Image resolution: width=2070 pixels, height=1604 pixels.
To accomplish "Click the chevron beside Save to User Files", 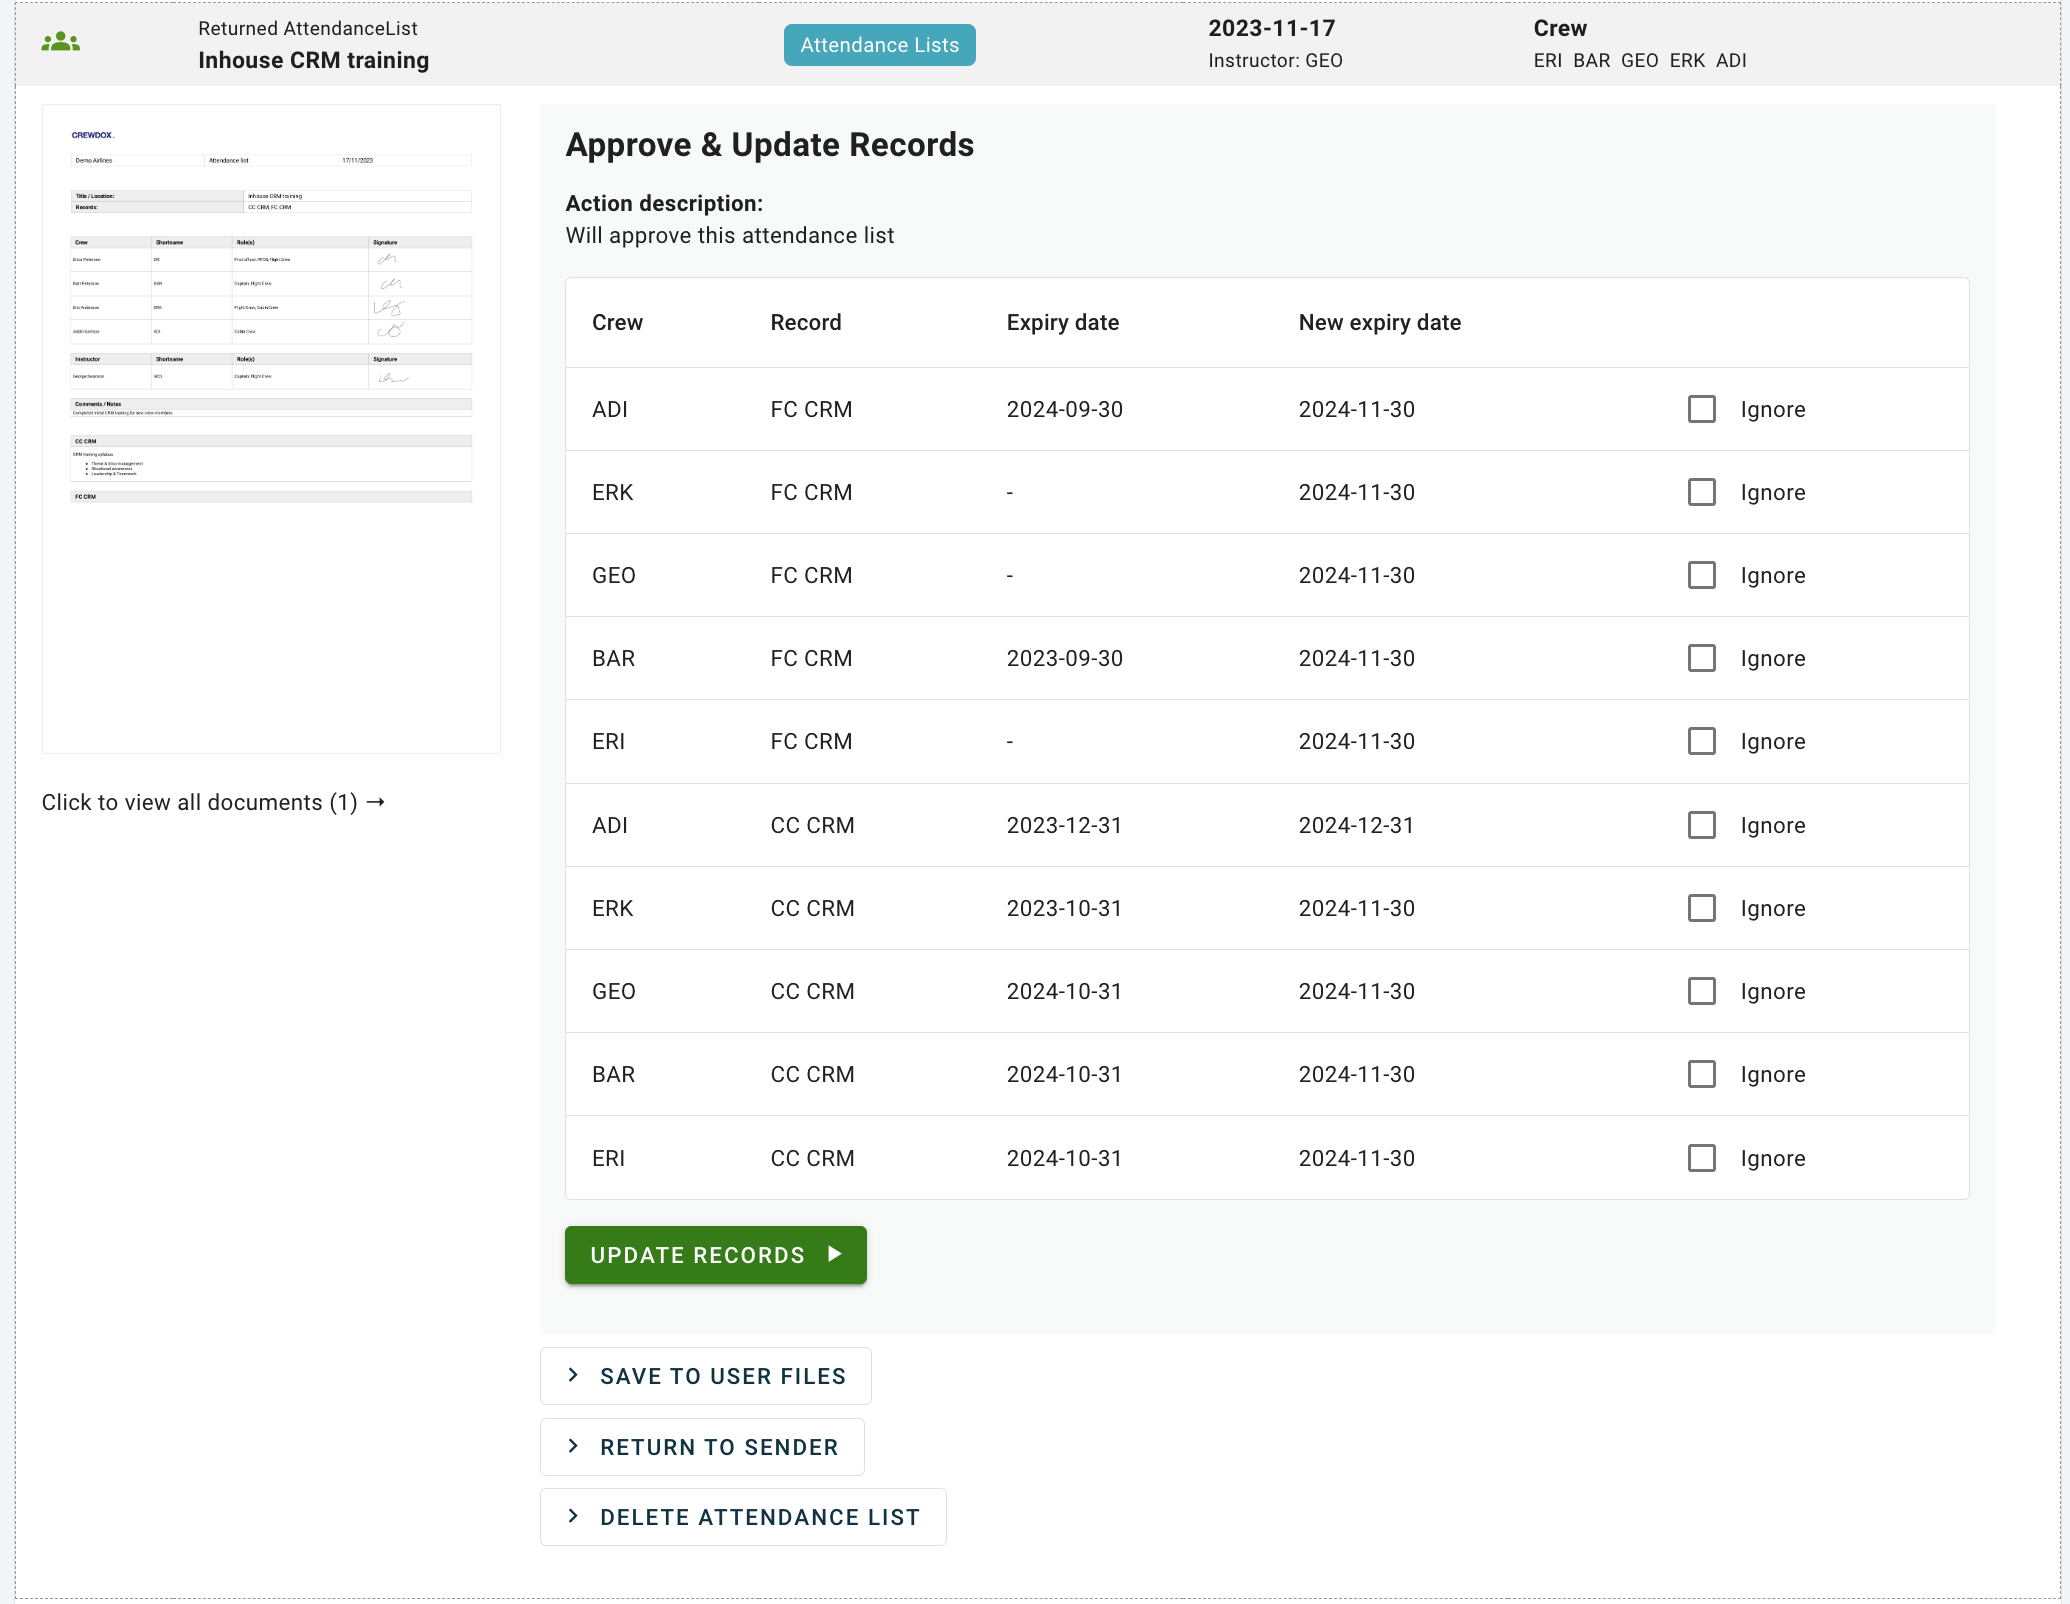I will 573,1375.
